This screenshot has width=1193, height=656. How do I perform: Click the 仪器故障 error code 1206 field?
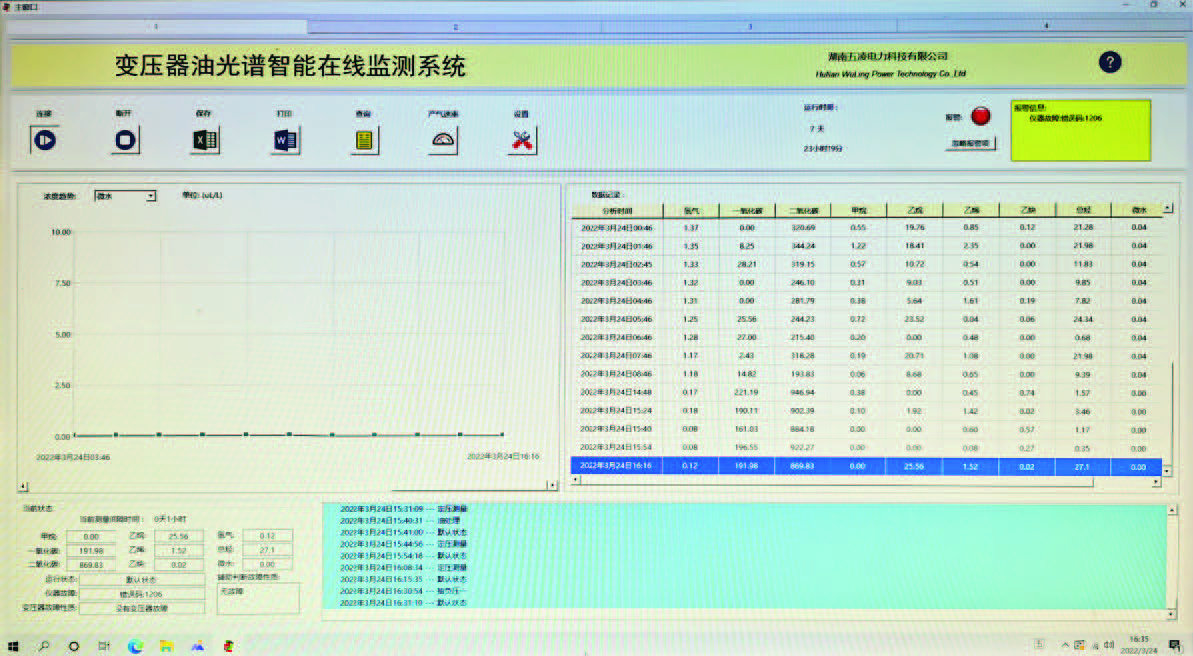[142, 594]
